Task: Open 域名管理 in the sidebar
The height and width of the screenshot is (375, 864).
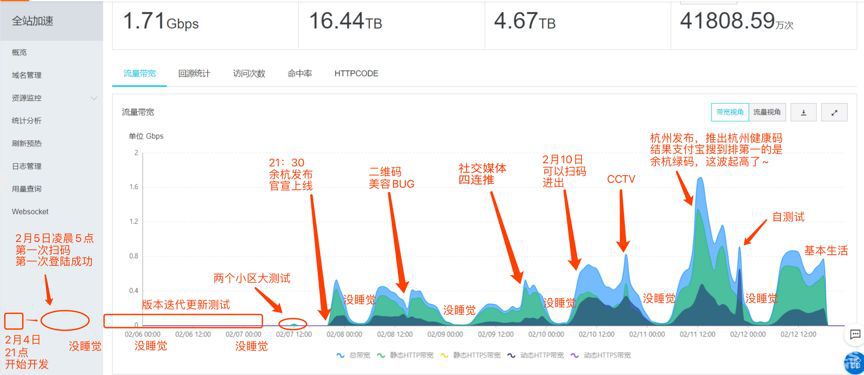Action: (x=26, y=75)
